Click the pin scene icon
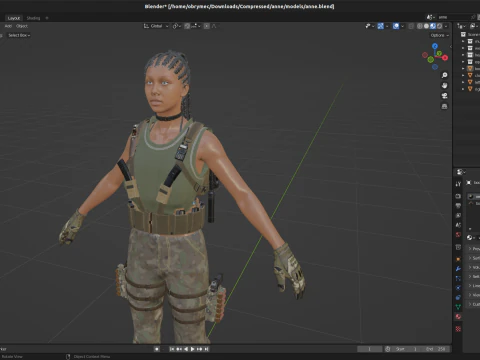This screenshot has height=360, width=480. click(473, 17)
